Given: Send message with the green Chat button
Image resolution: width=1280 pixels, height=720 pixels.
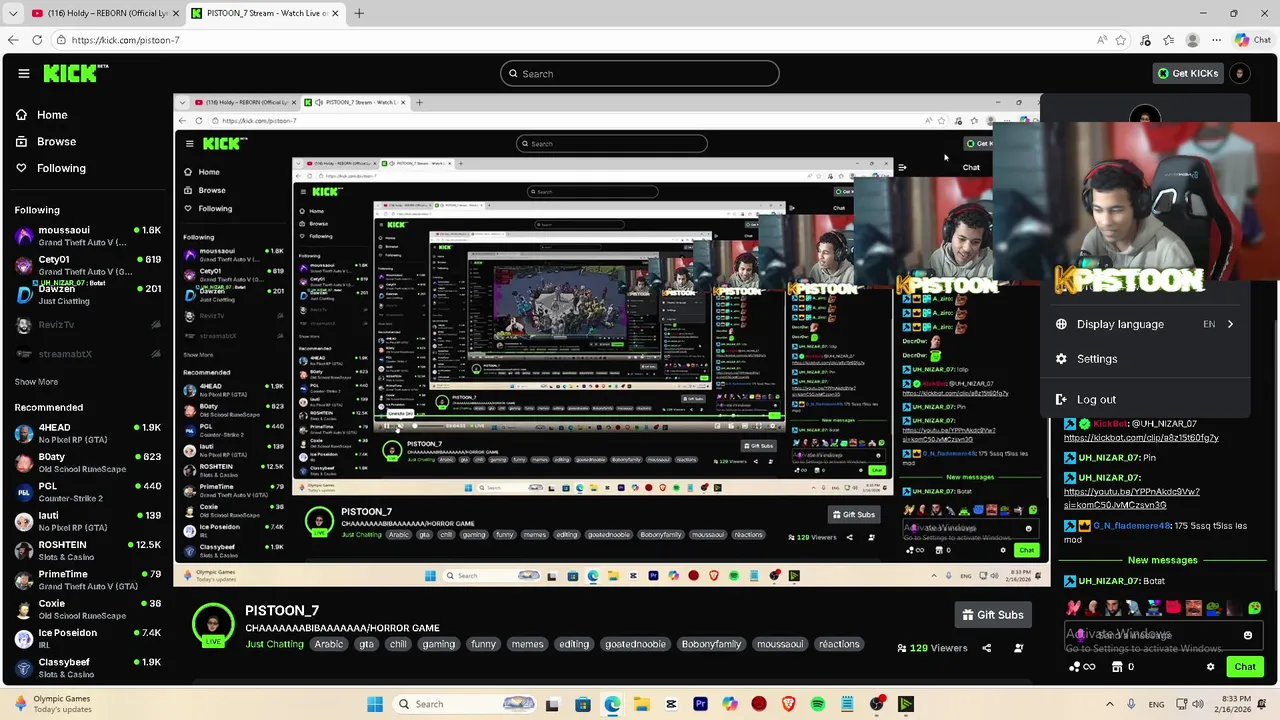Looking at the screenshot, I should coord(1245,667).
